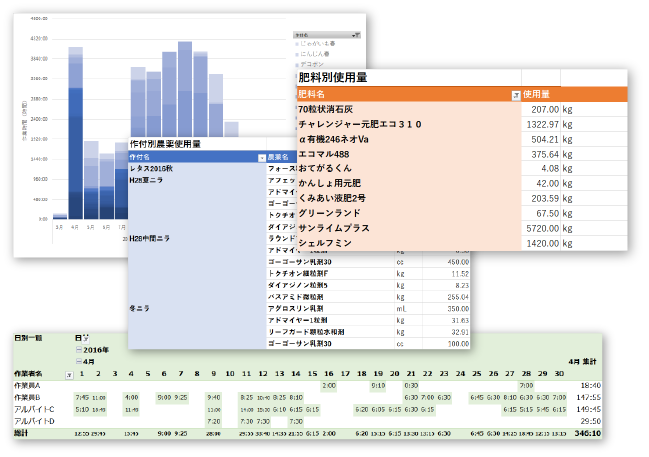
Task: Open the 作業者名 filter dropdown
Action: 69,375
